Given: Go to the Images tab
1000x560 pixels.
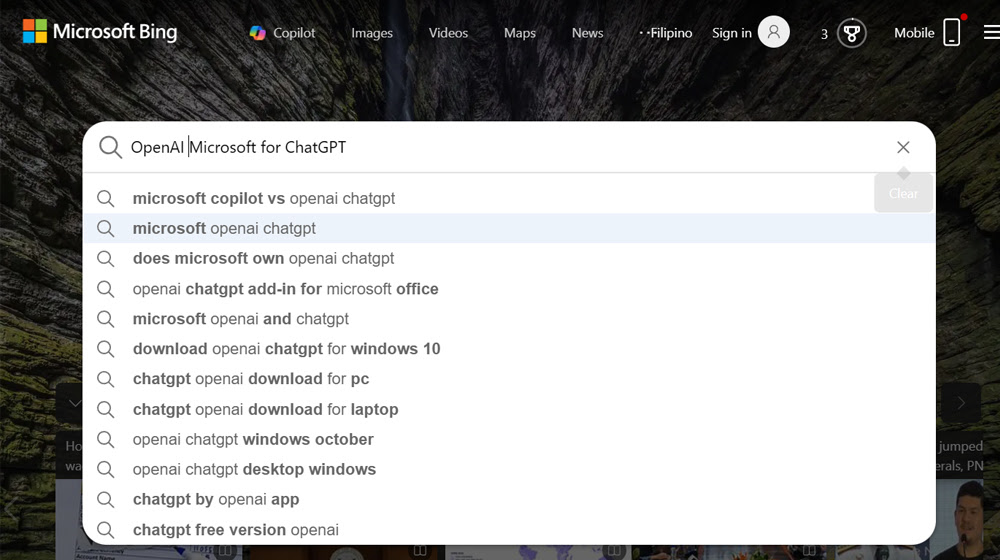Looking at the screenshot, I should click(372, 33).
